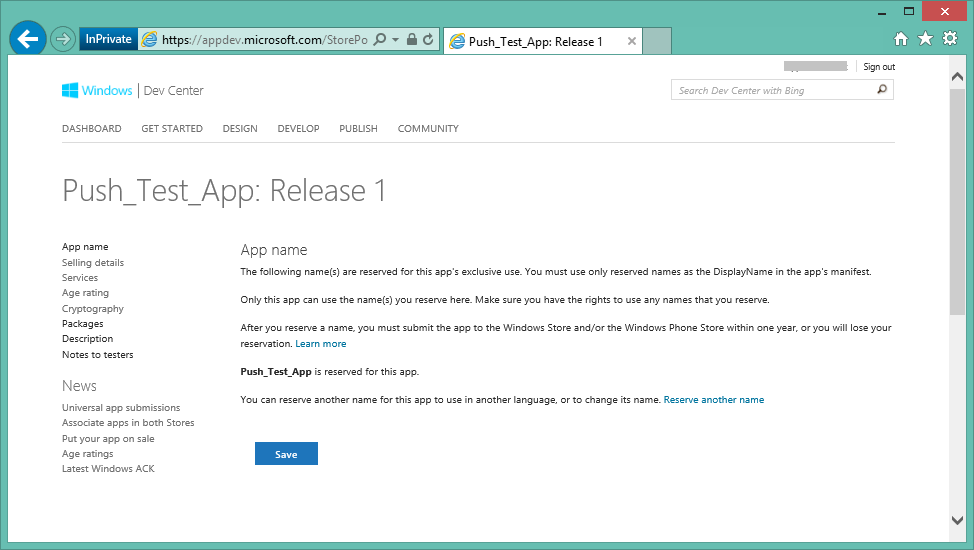Select Packages in the sidebar
Image resolution: width=974 pixels, height=550 pixels.
83,324
